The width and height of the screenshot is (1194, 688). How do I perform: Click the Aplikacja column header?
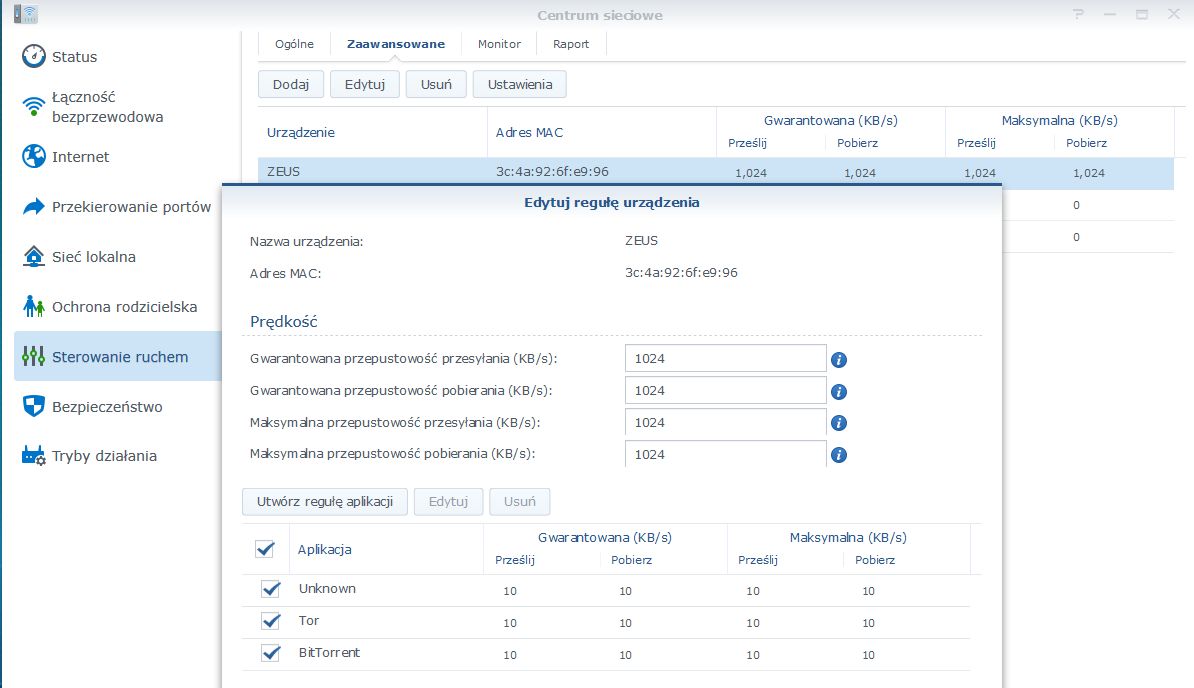(324, 549)
